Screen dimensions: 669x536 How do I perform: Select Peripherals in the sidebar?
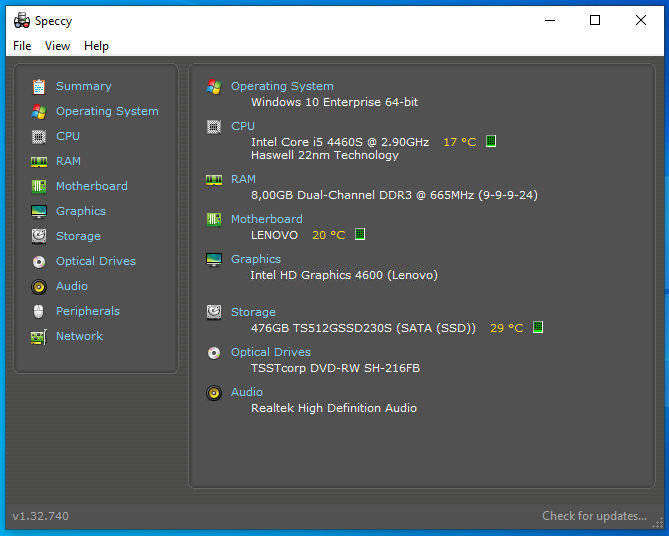(87, 311)
